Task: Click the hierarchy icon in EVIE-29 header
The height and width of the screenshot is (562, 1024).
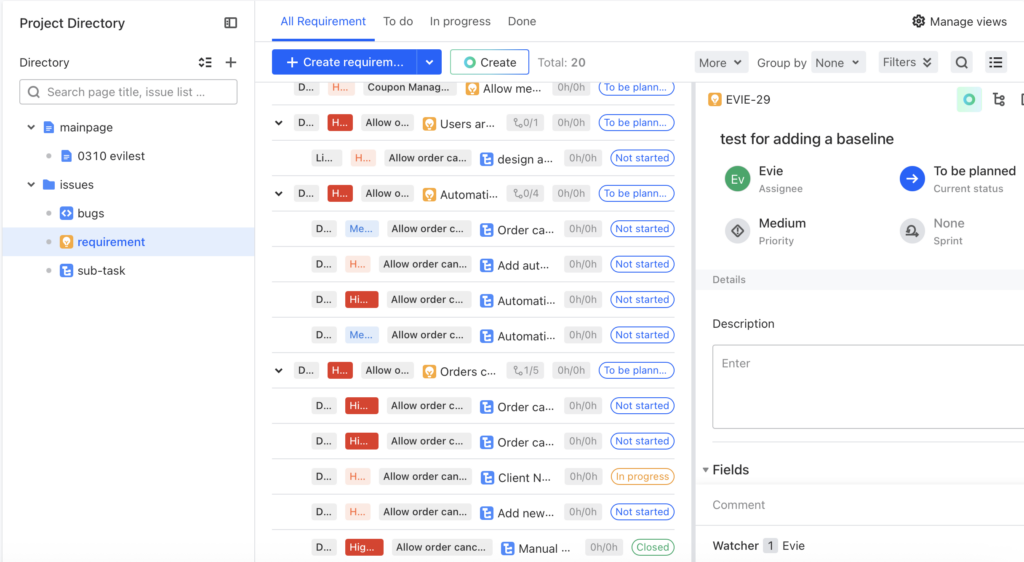Action: 999,99
